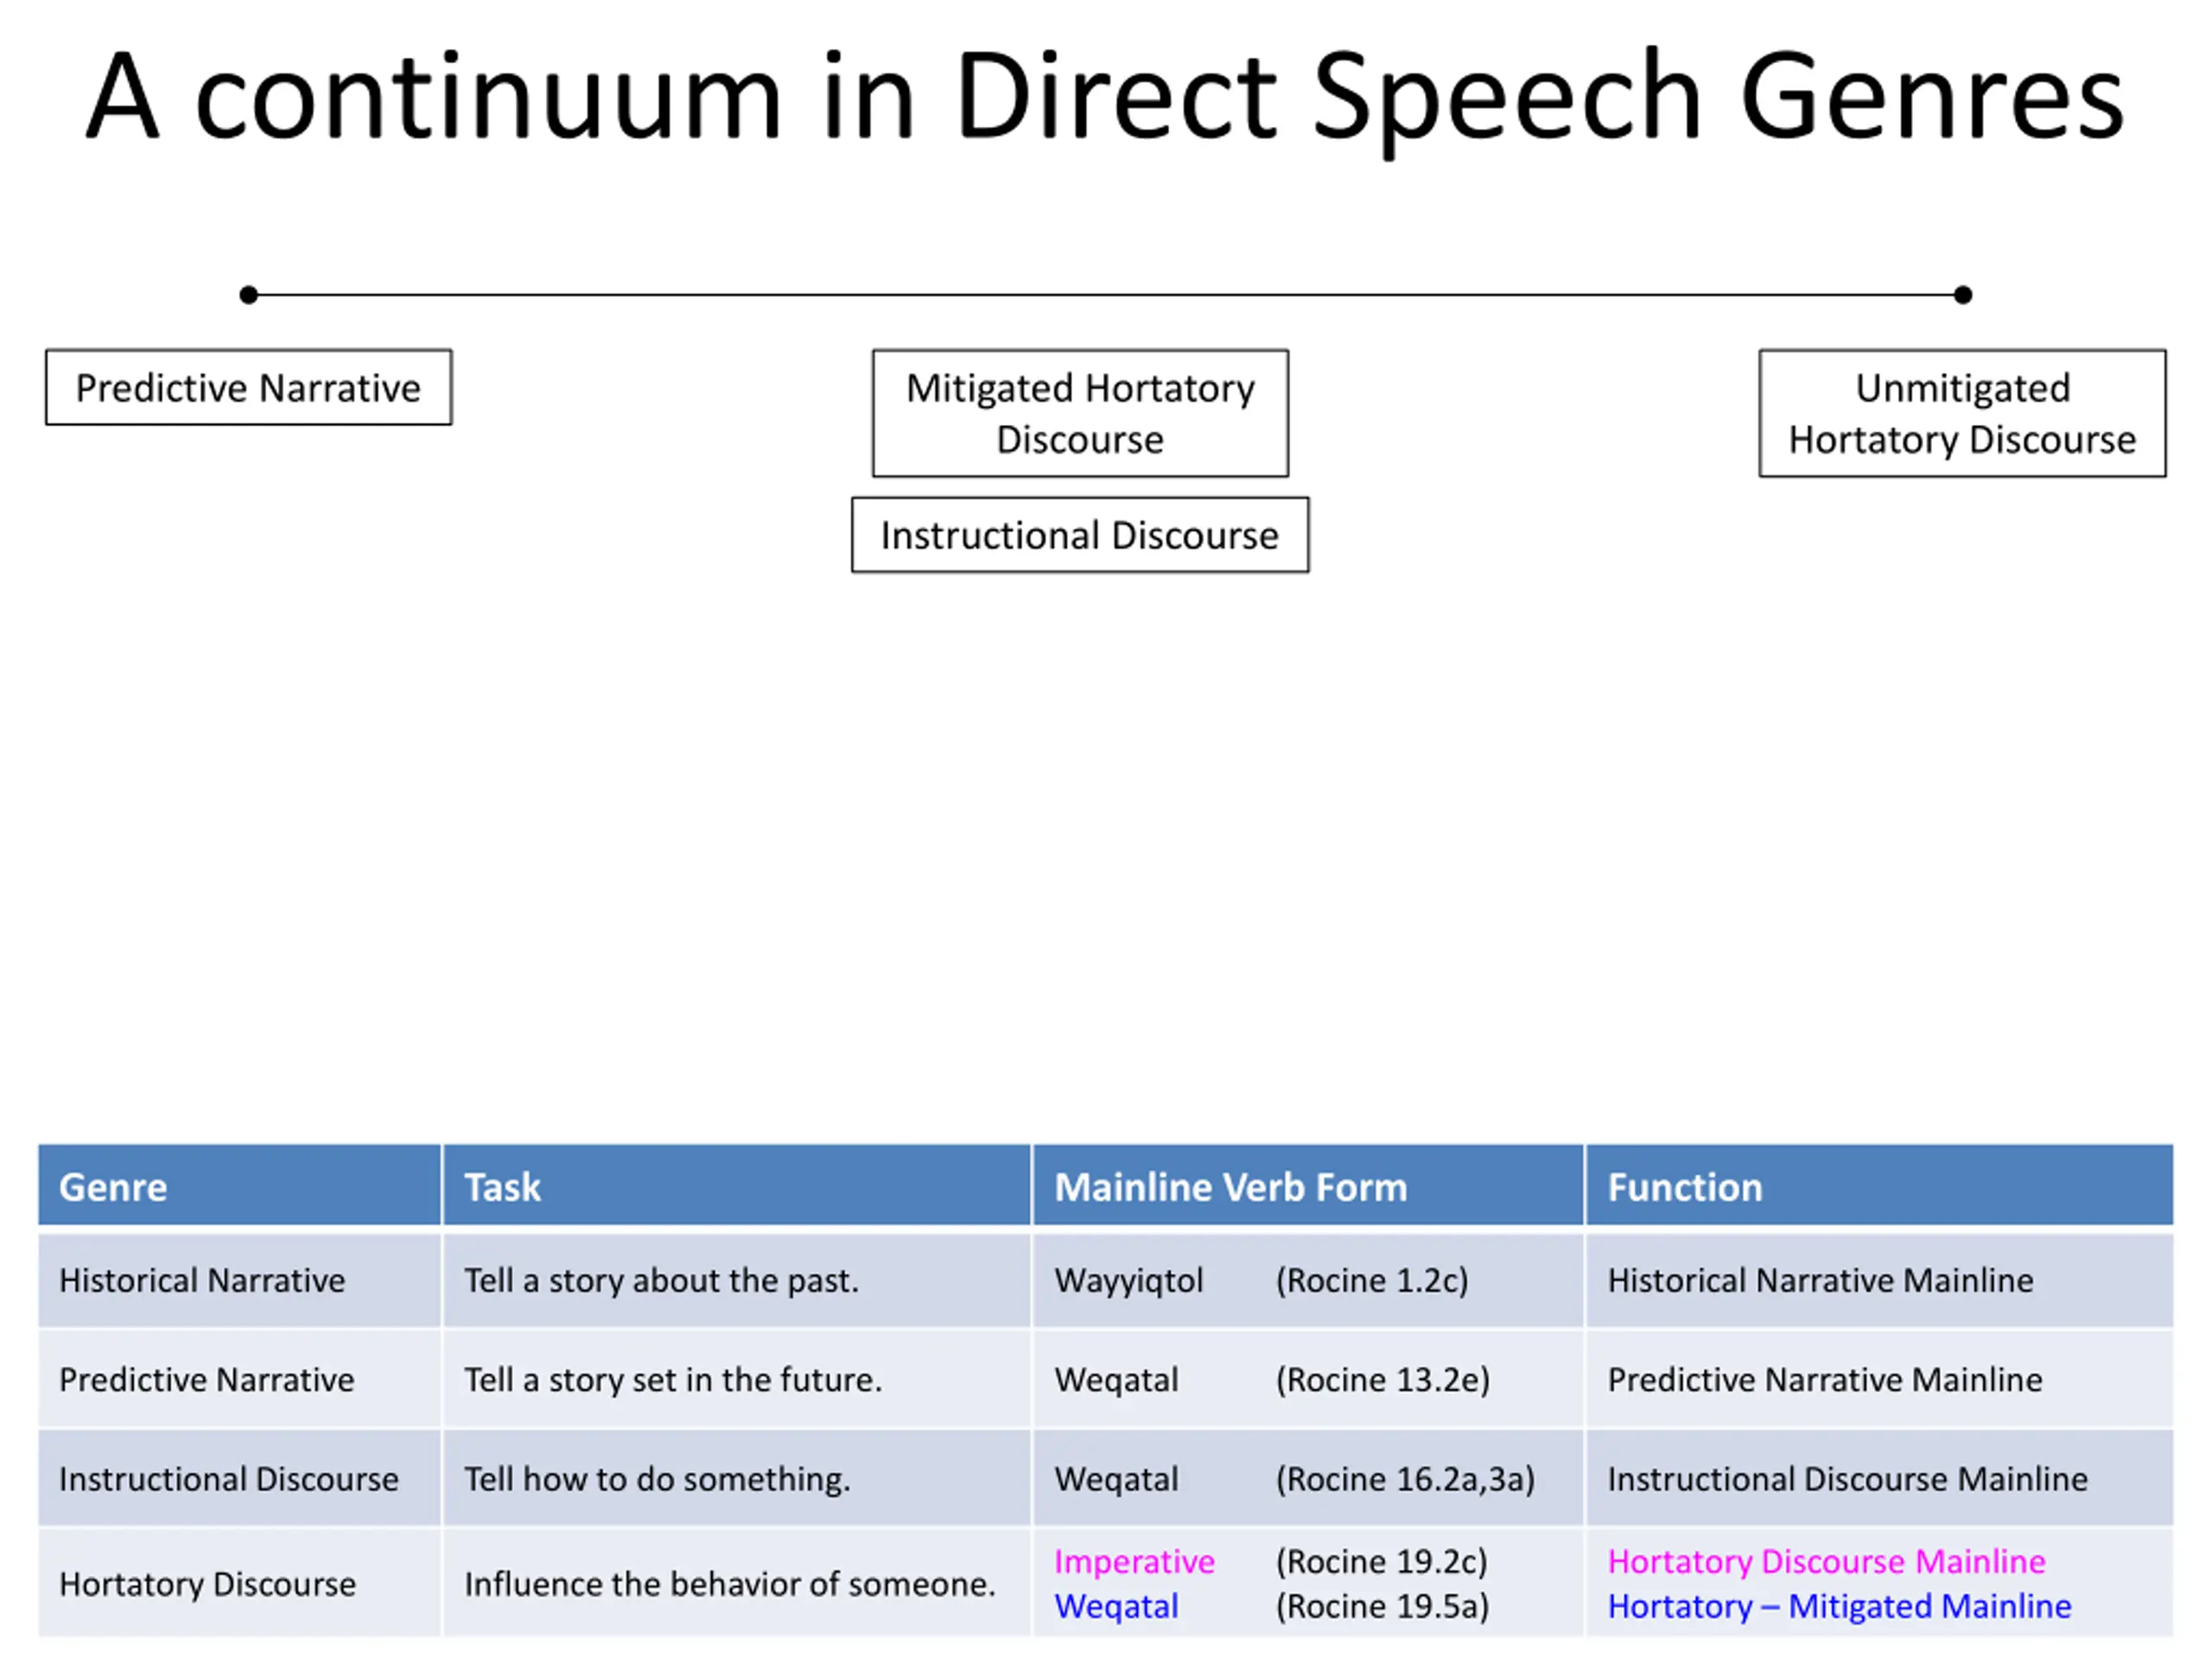2212x1659 pixels.
Task: Select the 'Instructional Discourse' box under the continuum
Action: click(1080, 535)
